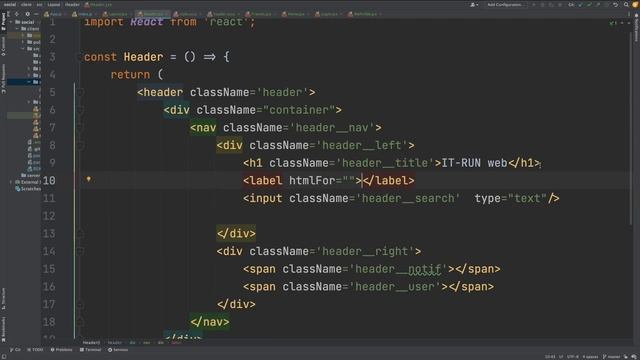Click 4 spaces indent setting in status bar
The image size is (640, 360).
(x=591, y=357)
